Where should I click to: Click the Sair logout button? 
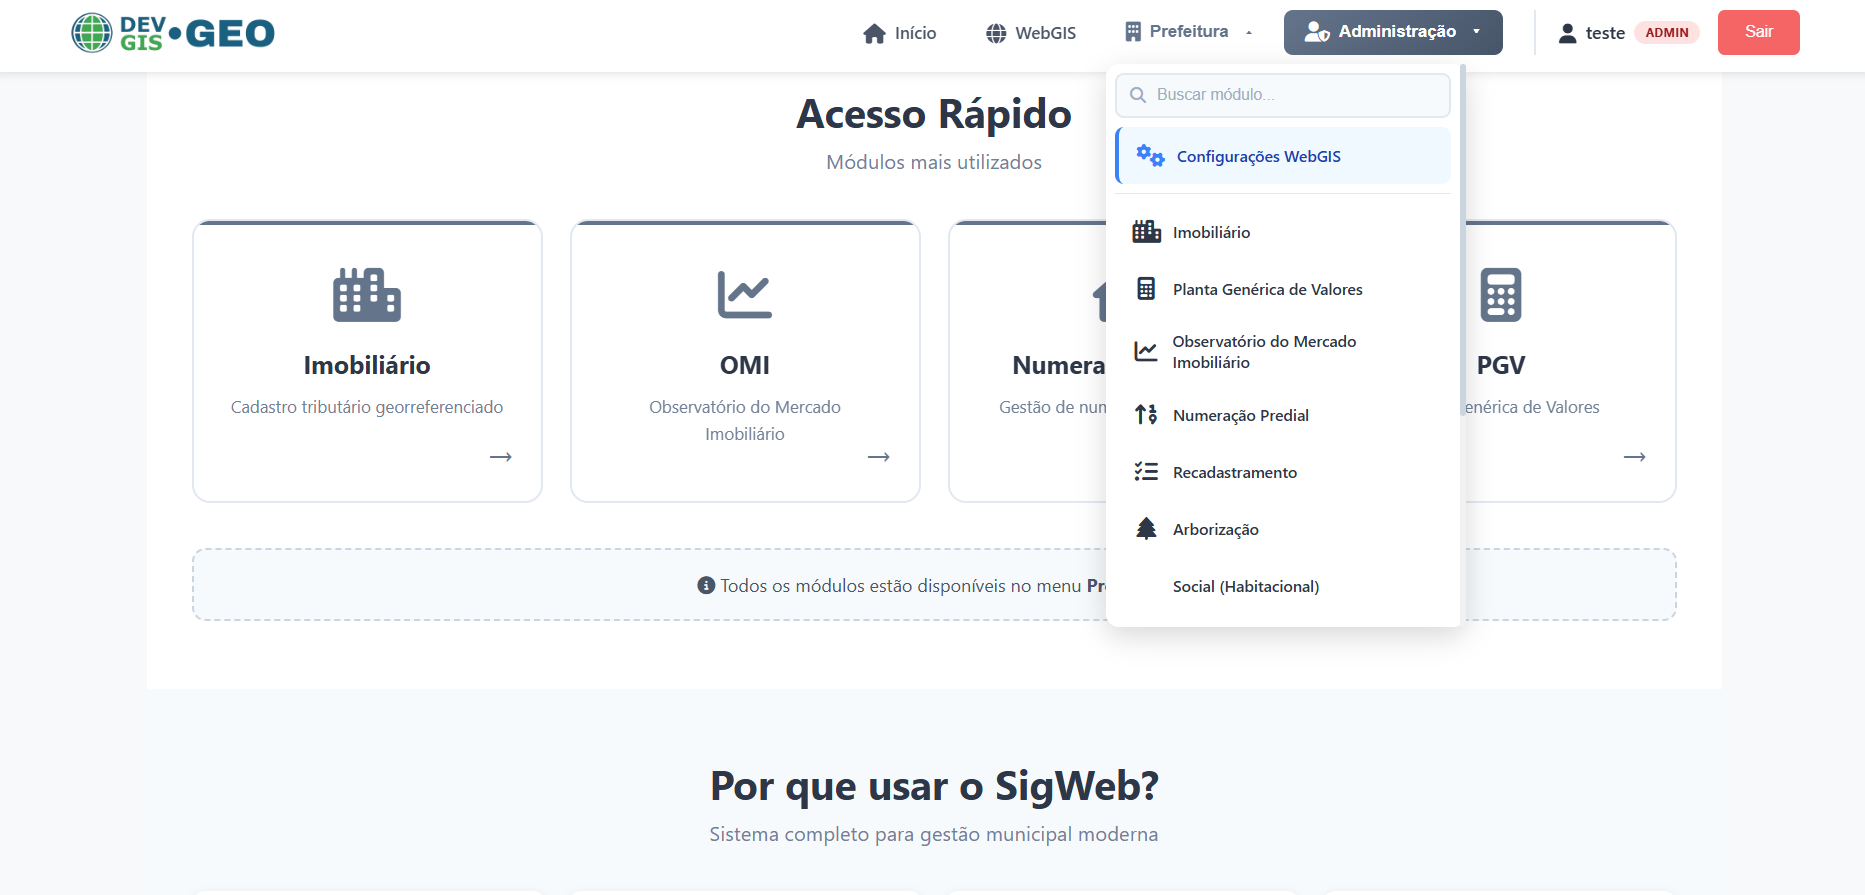coord(1758,32)
